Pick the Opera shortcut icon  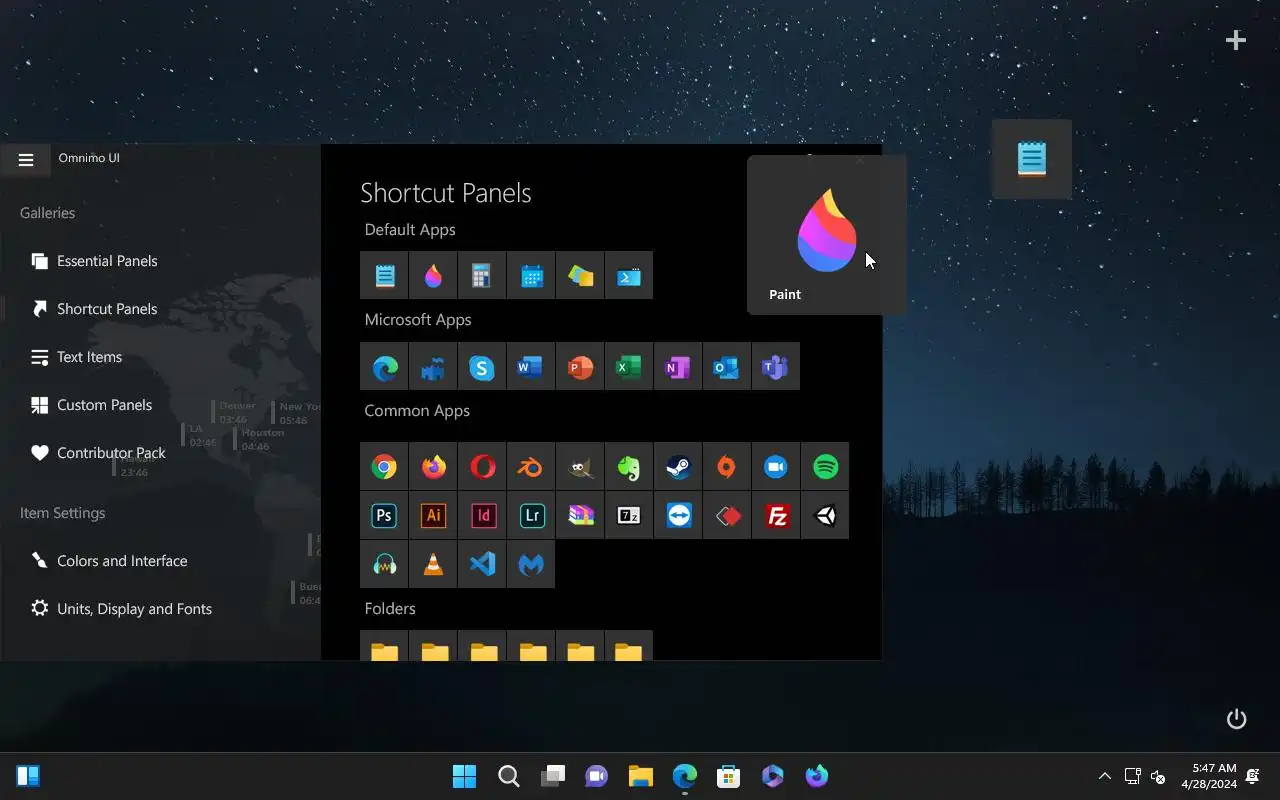tap(482, 467)
